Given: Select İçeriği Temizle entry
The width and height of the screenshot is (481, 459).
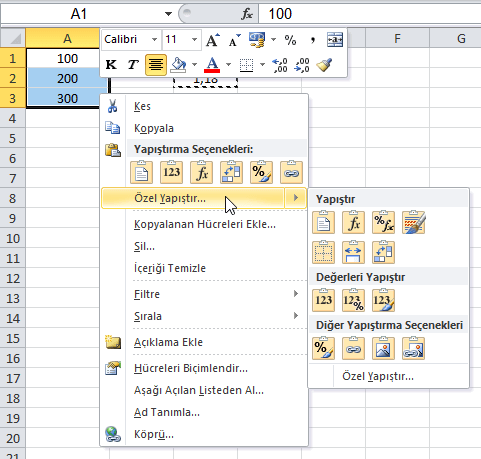Looking at the screenshot, I should pyautogui.click(x=203, y=268).
